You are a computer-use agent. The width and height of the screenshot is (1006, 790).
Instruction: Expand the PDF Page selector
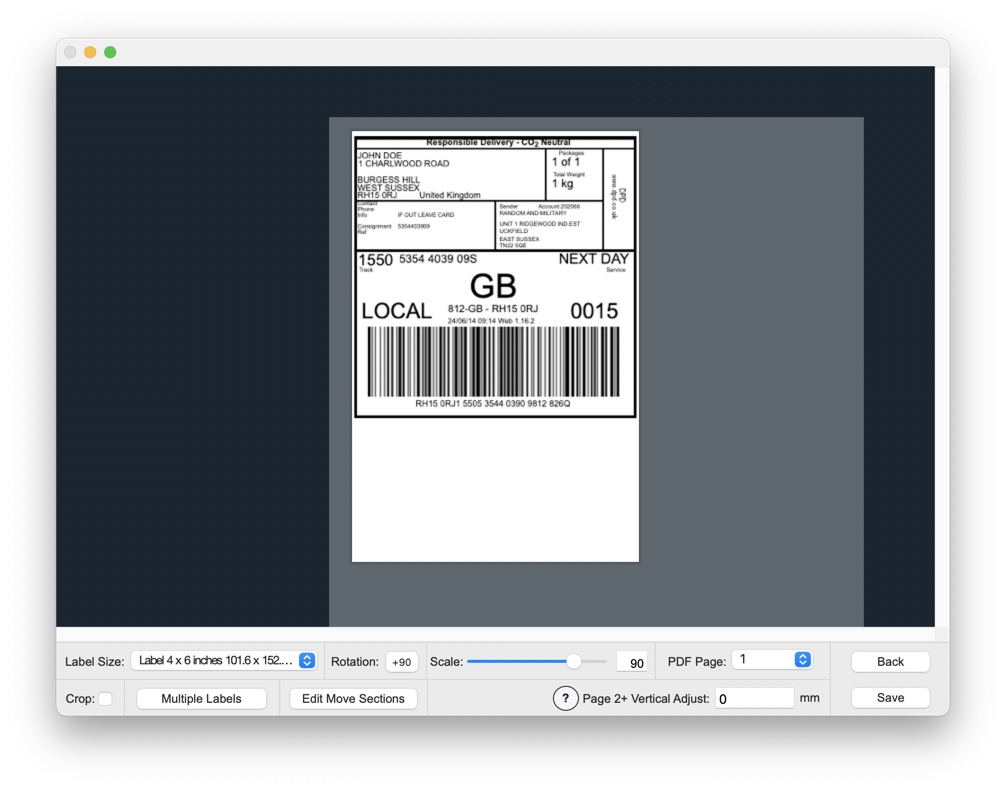[771, 660]
